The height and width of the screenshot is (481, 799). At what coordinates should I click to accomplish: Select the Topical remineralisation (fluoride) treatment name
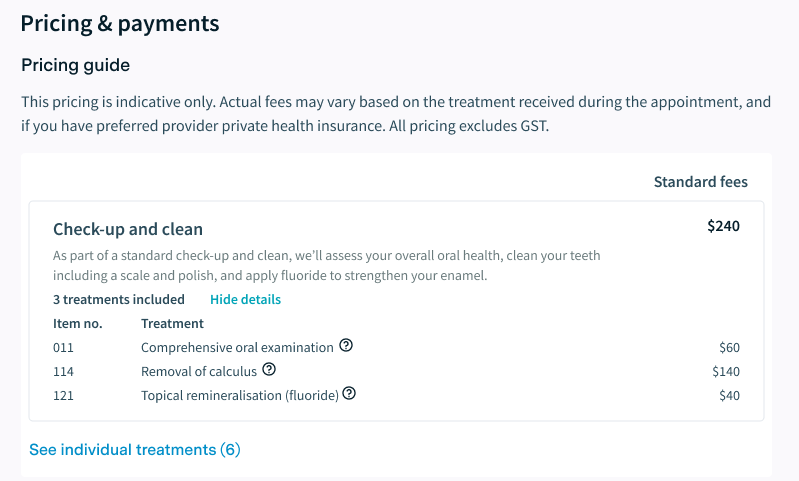click(x=240, y=395)
